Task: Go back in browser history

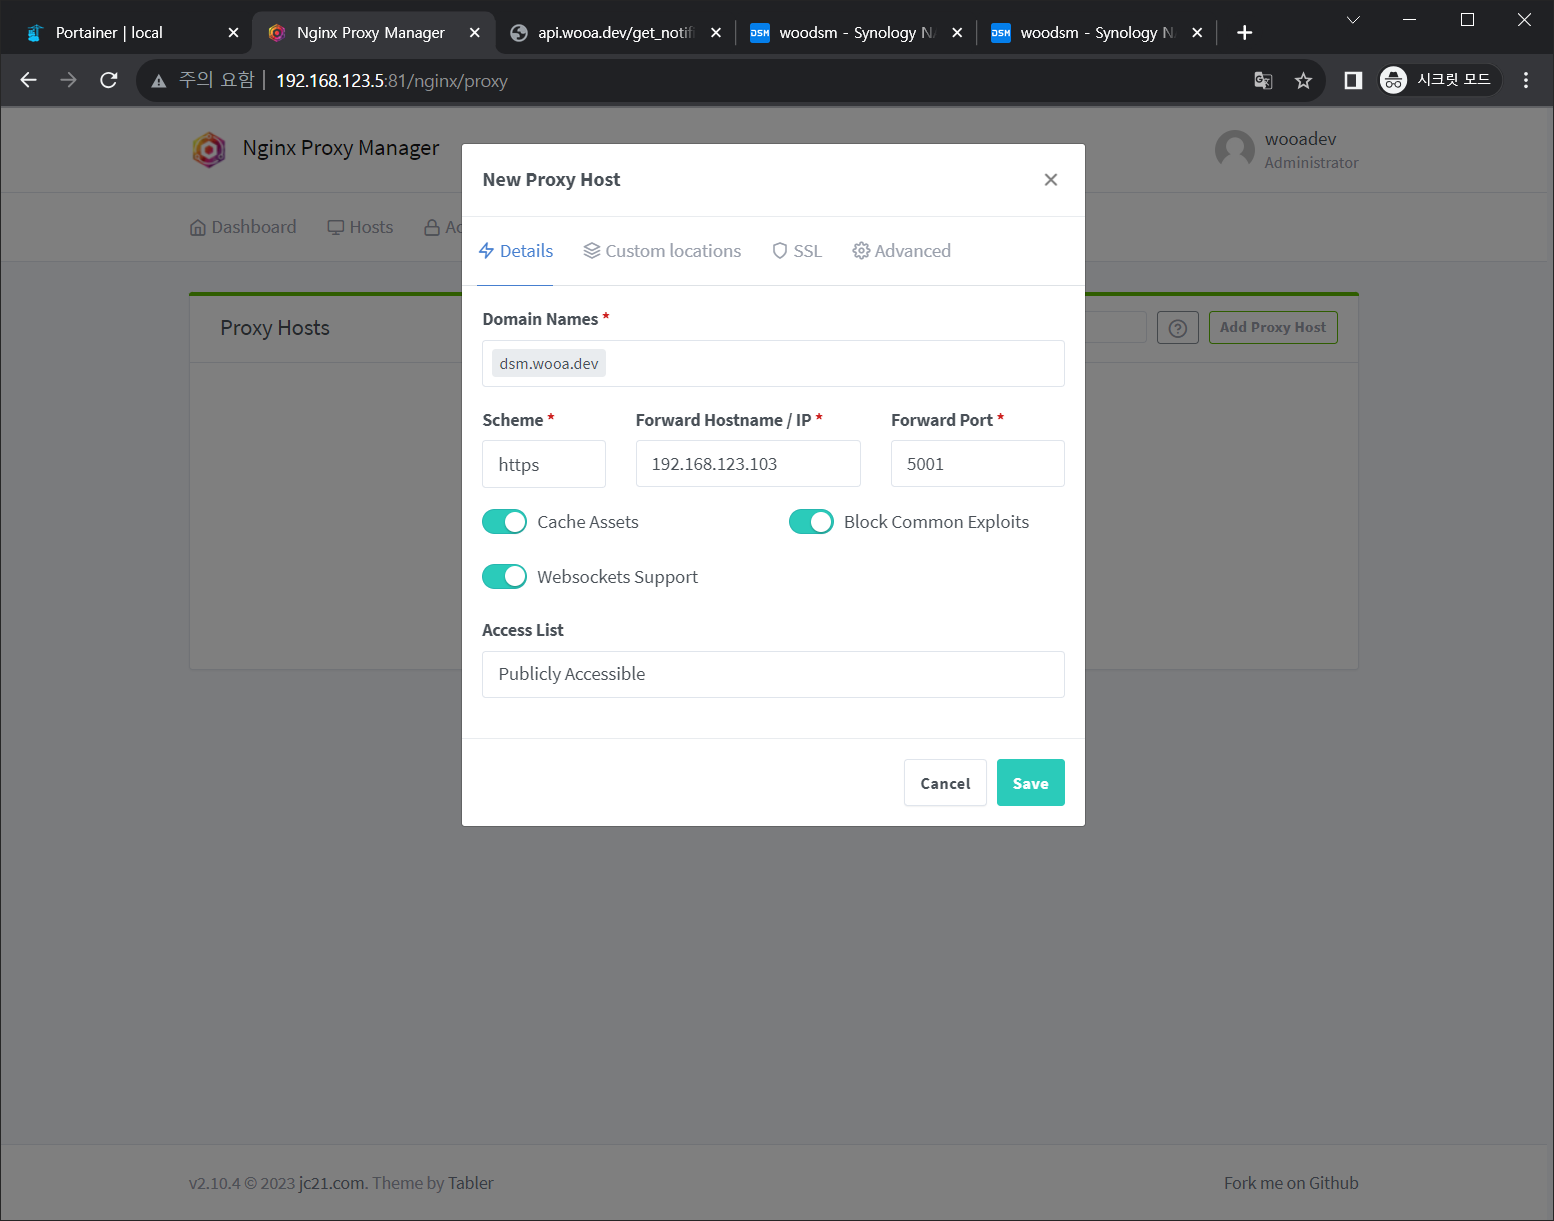Action: click(x=29, y=80)
